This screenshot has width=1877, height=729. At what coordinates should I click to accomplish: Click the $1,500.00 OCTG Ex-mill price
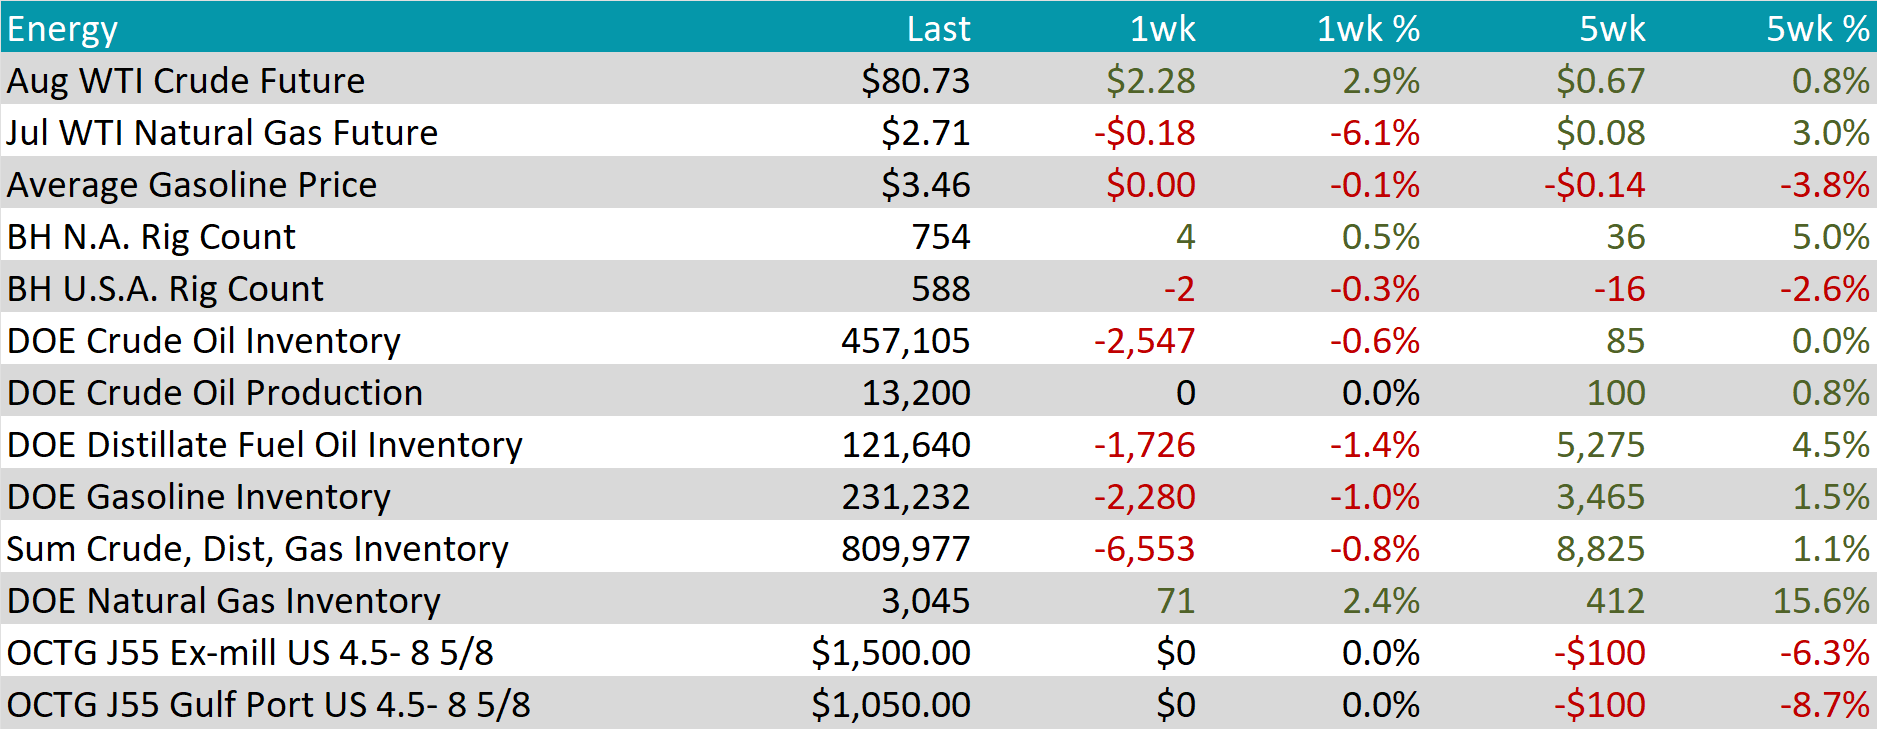[890, 653]
